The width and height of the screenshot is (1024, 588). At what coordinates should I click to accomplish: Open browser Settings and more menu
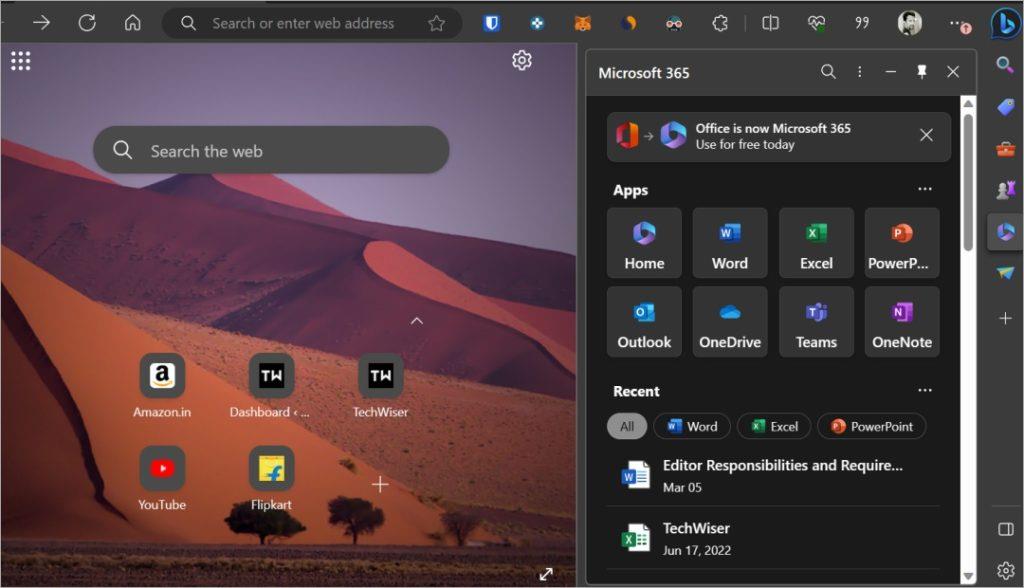click(959, 25)
